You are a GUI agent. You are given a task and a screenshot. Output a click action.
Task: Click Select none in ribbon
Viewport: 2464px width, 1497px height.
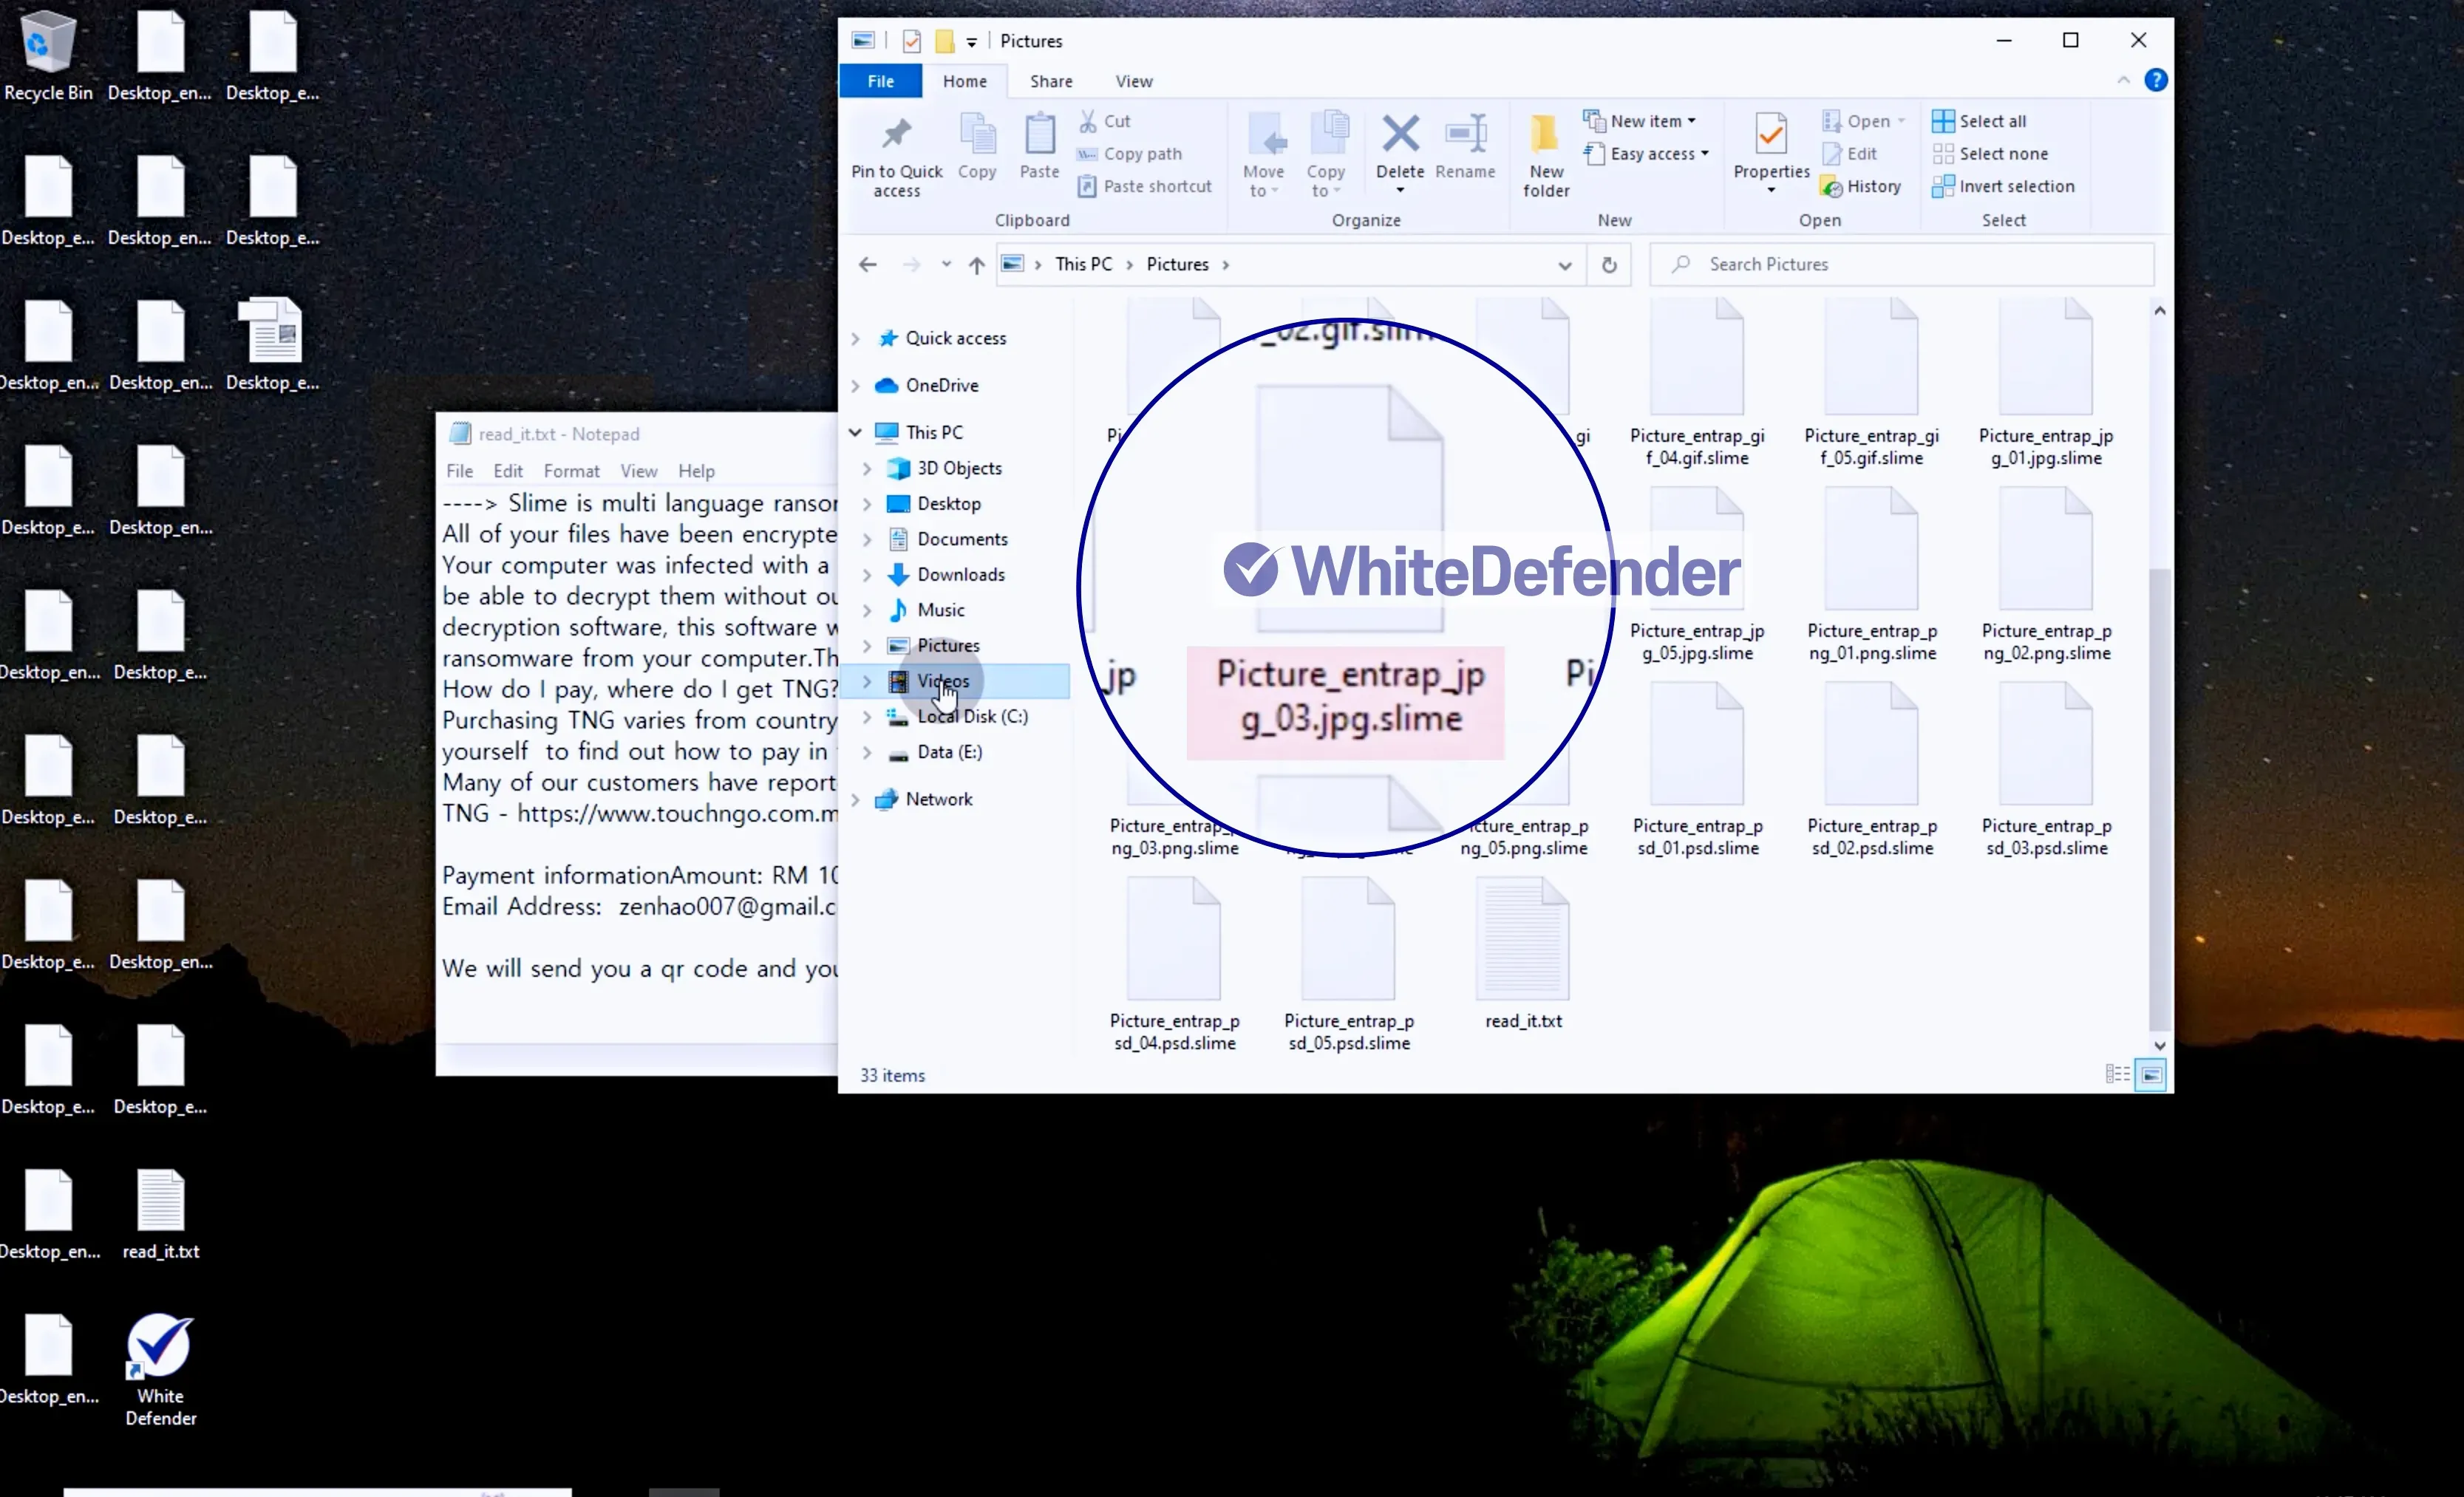click(x=1990, y=154)
